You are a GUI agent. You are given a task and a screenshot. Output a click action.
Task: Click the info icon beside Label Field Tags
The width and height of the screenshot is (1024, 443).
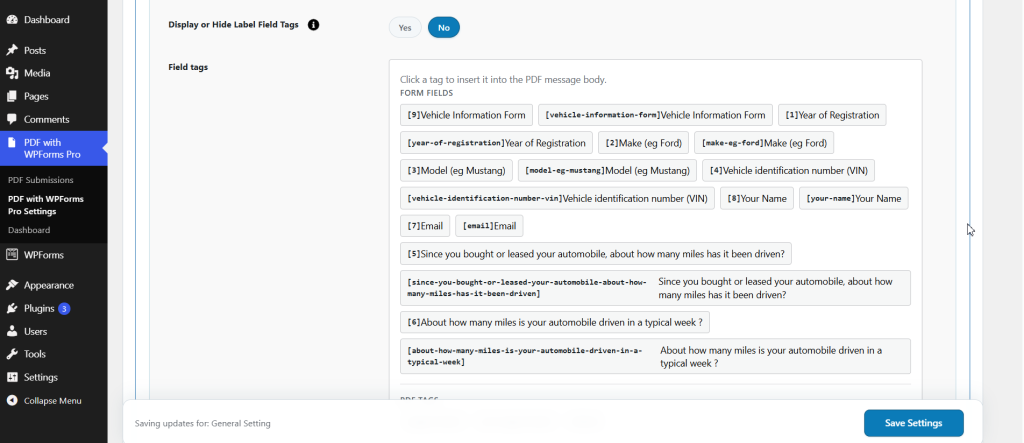click(x=313, y=25)
